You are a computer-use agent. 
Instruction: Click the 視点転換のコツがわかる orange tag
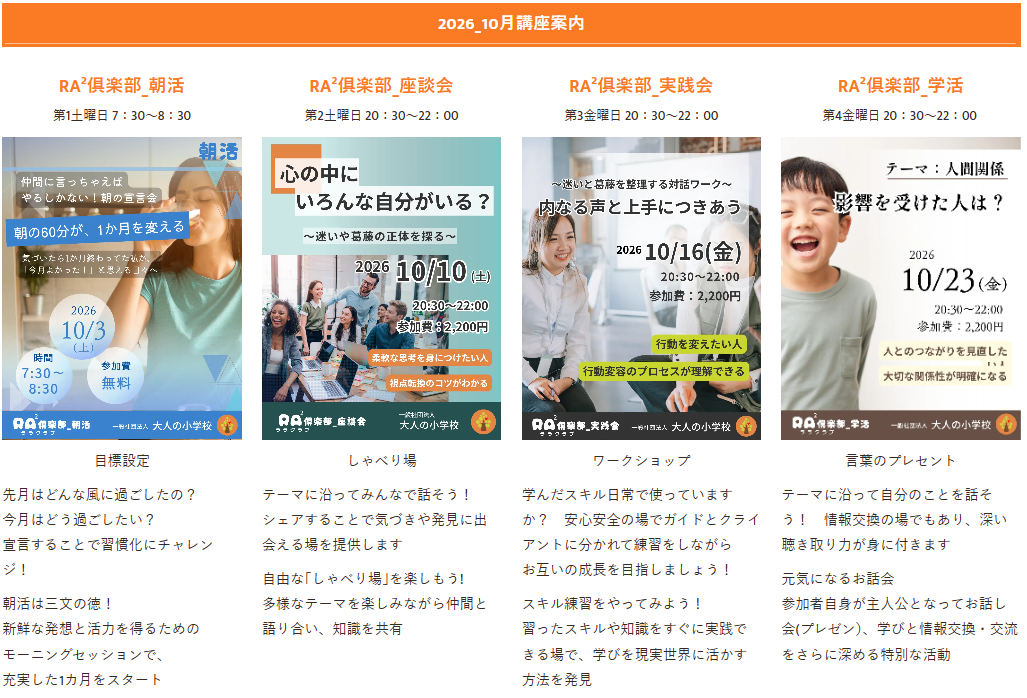click(439, 383)
